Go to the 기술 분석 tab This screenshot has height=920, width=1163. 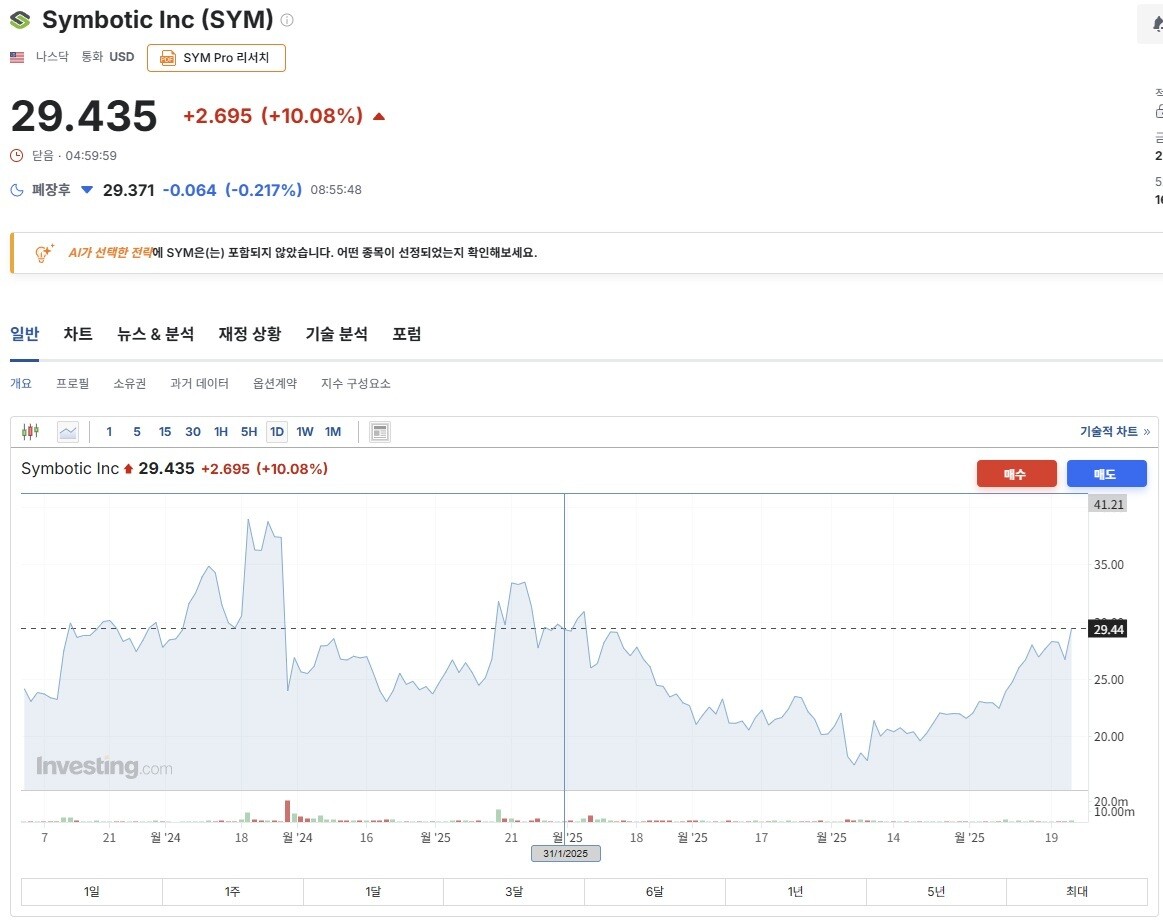337,334
